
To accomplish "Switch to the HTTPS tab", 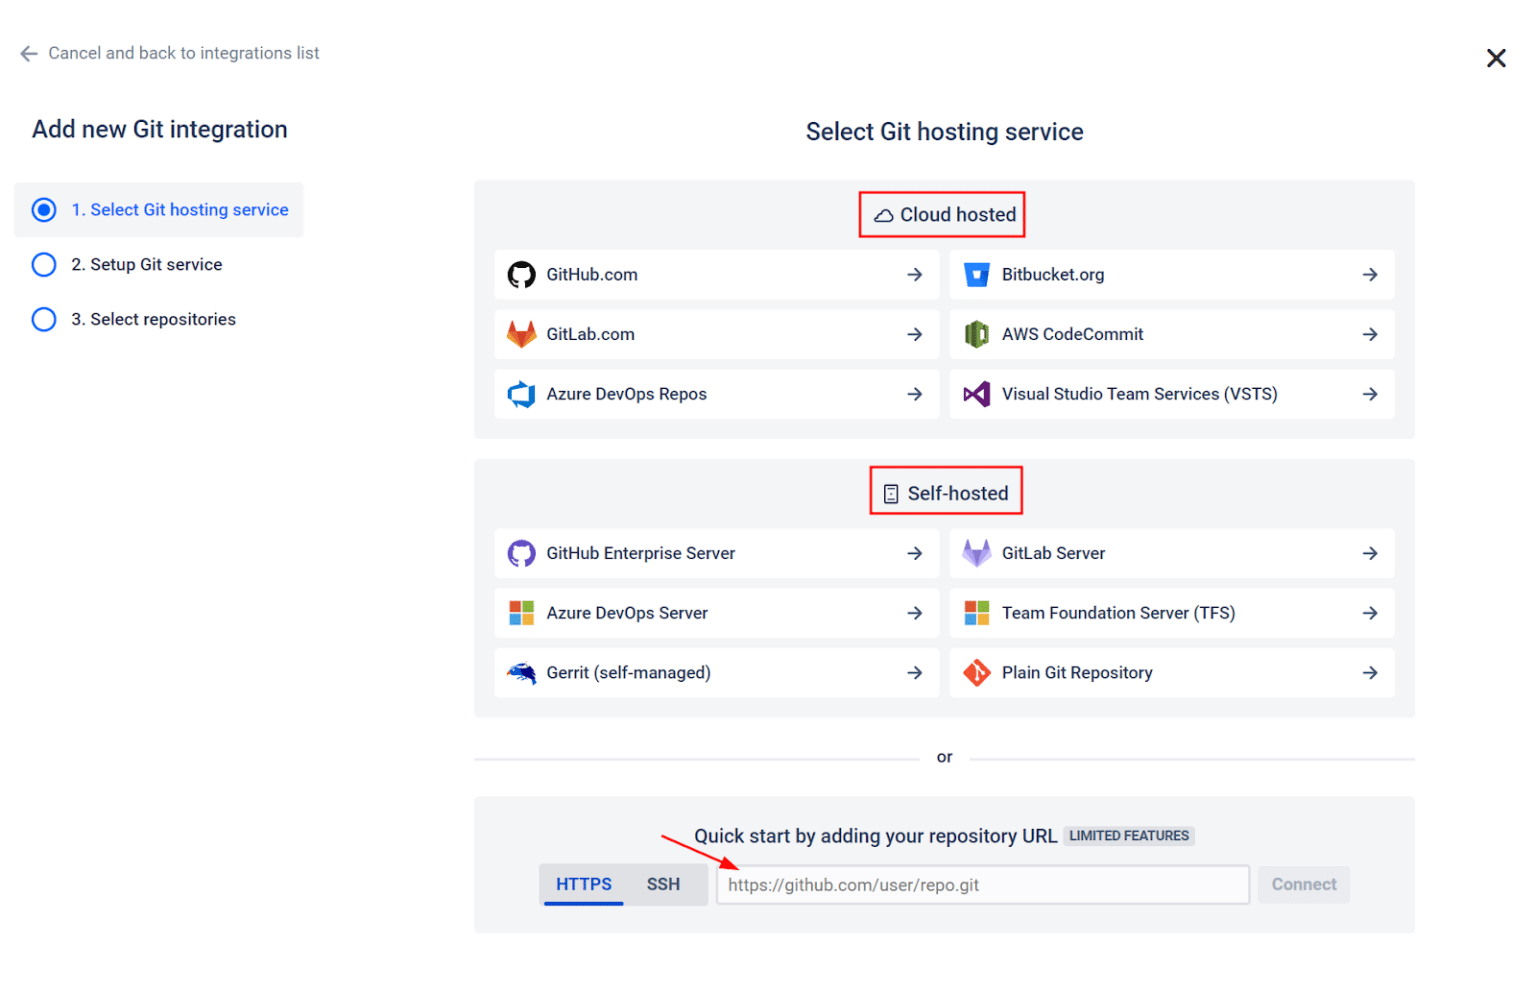I will [583, 884].
